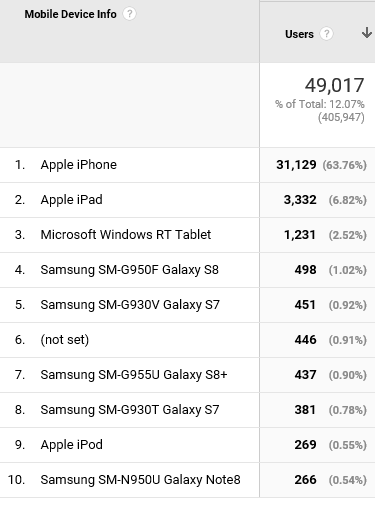The height and width of the screenshot is (507, 375).
Task: Select Samsung SM-G930T Galaxy S7 entry
Action: point(130,410)
